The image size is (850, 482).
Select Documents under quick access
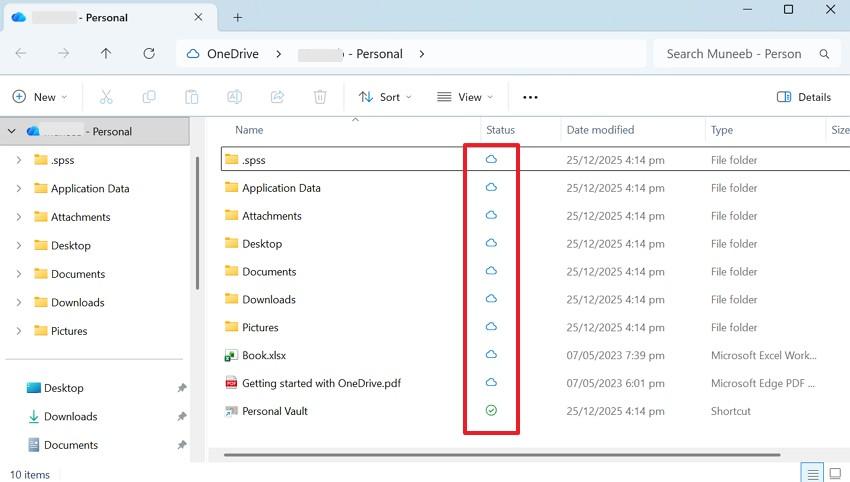[70, 445]
